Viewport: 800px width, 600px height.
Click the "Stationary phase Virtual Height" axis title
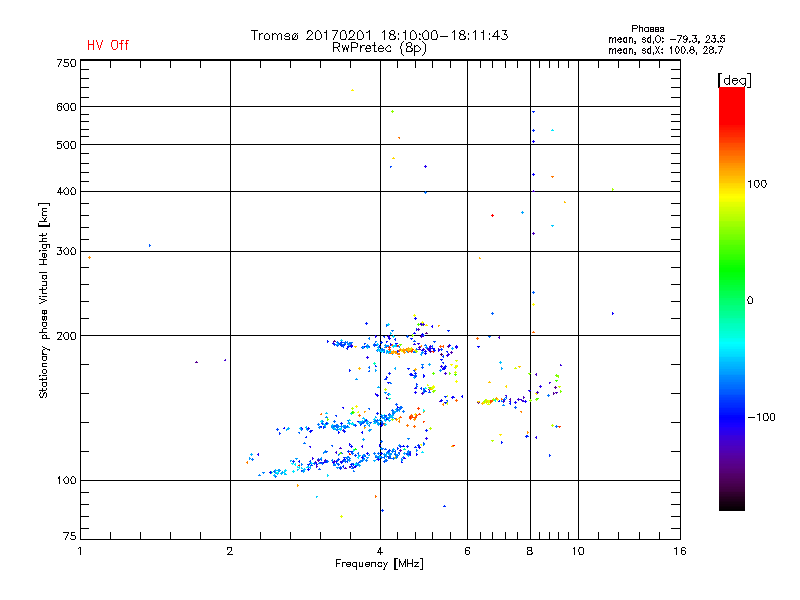(x=44, y=300)
